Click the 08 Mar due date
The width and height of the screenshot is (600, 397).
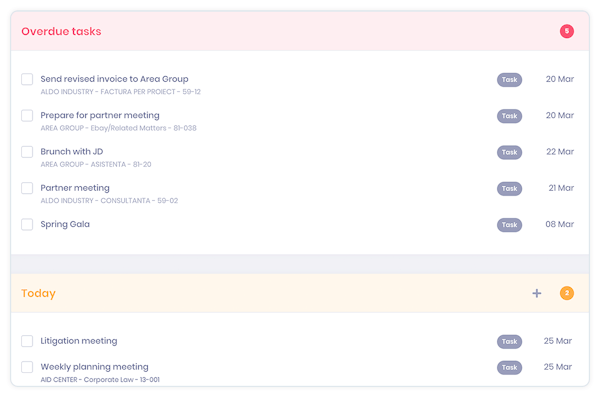tap(559, 224)
